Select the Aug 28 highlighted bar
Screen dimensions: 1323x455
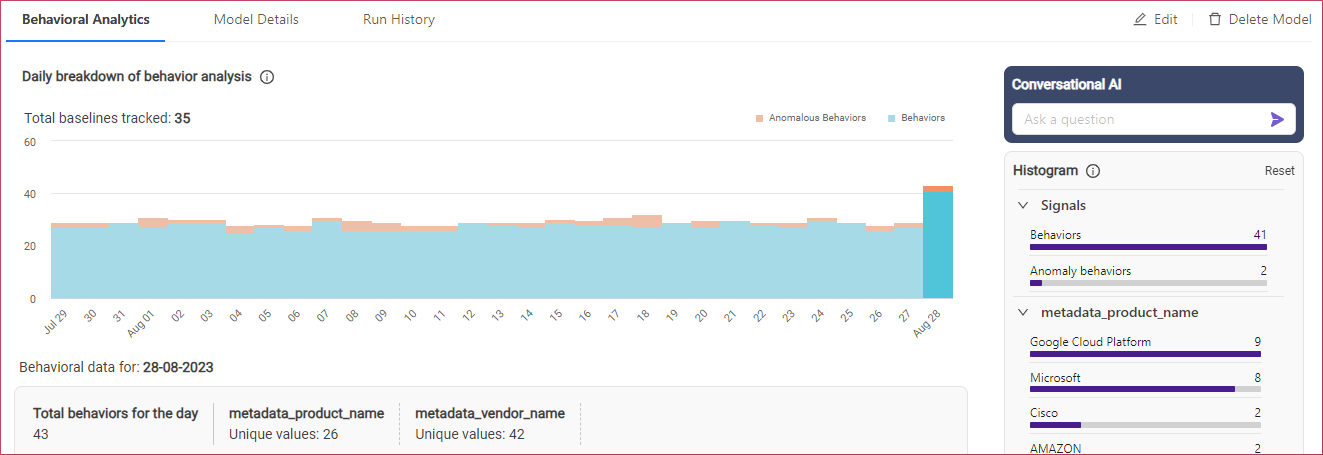coord(937,243)
